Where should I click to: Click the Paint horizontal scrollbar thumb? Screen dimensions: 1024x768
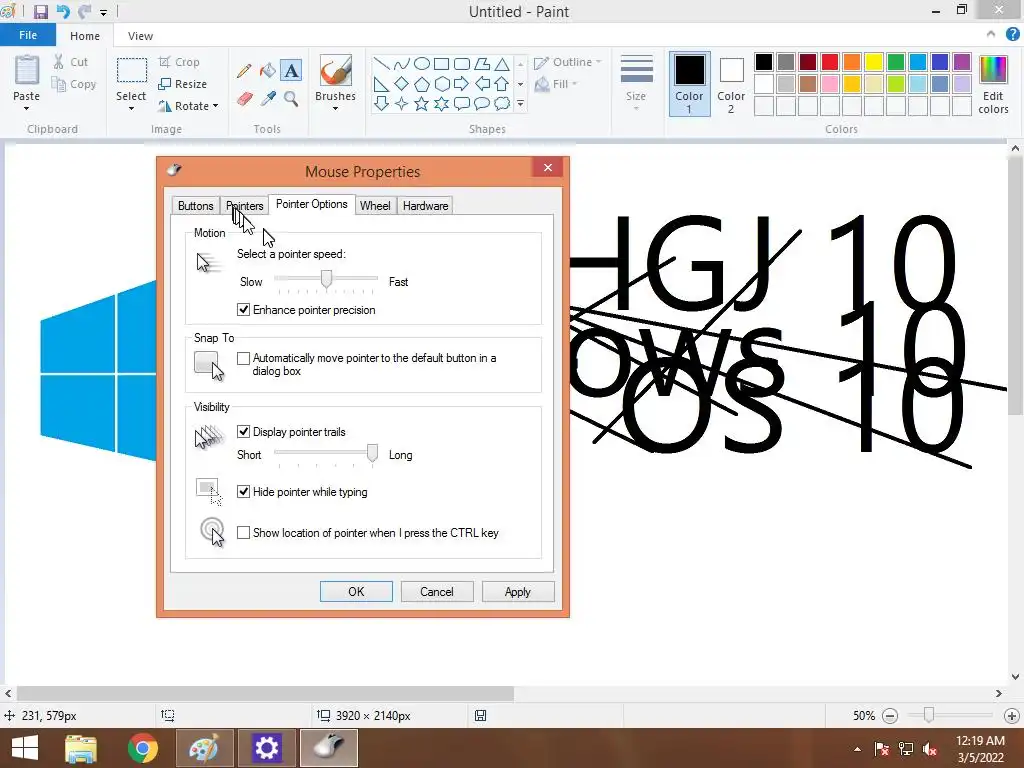pos(265,693)
